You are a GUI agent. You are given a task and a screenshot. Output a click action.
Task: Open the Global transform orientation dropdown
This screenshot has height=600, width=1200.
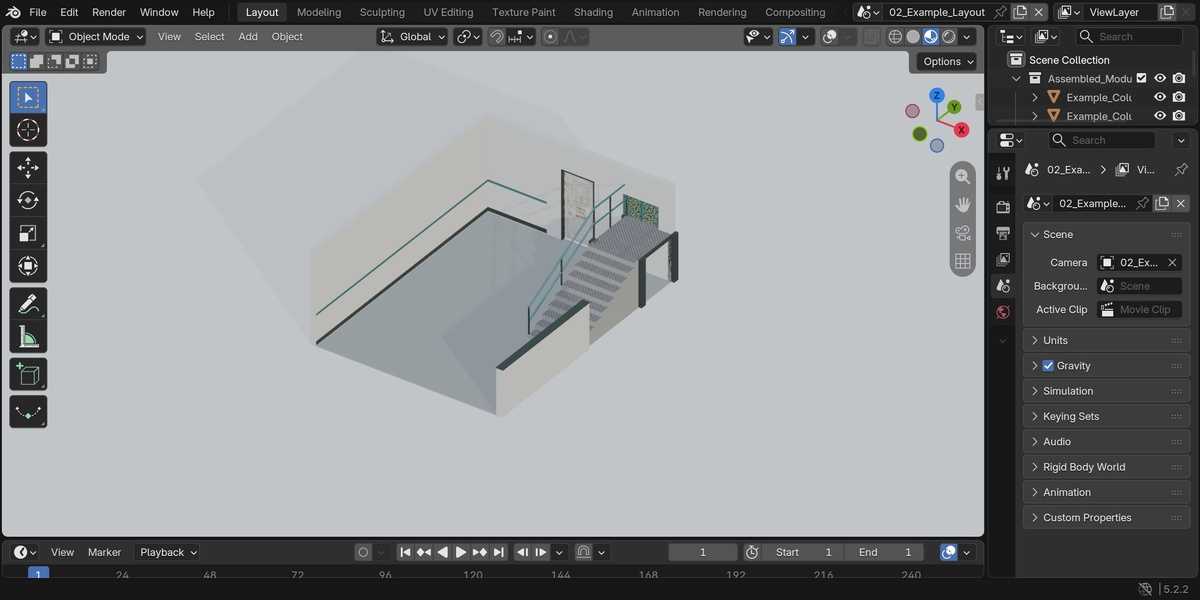[412, 36]
